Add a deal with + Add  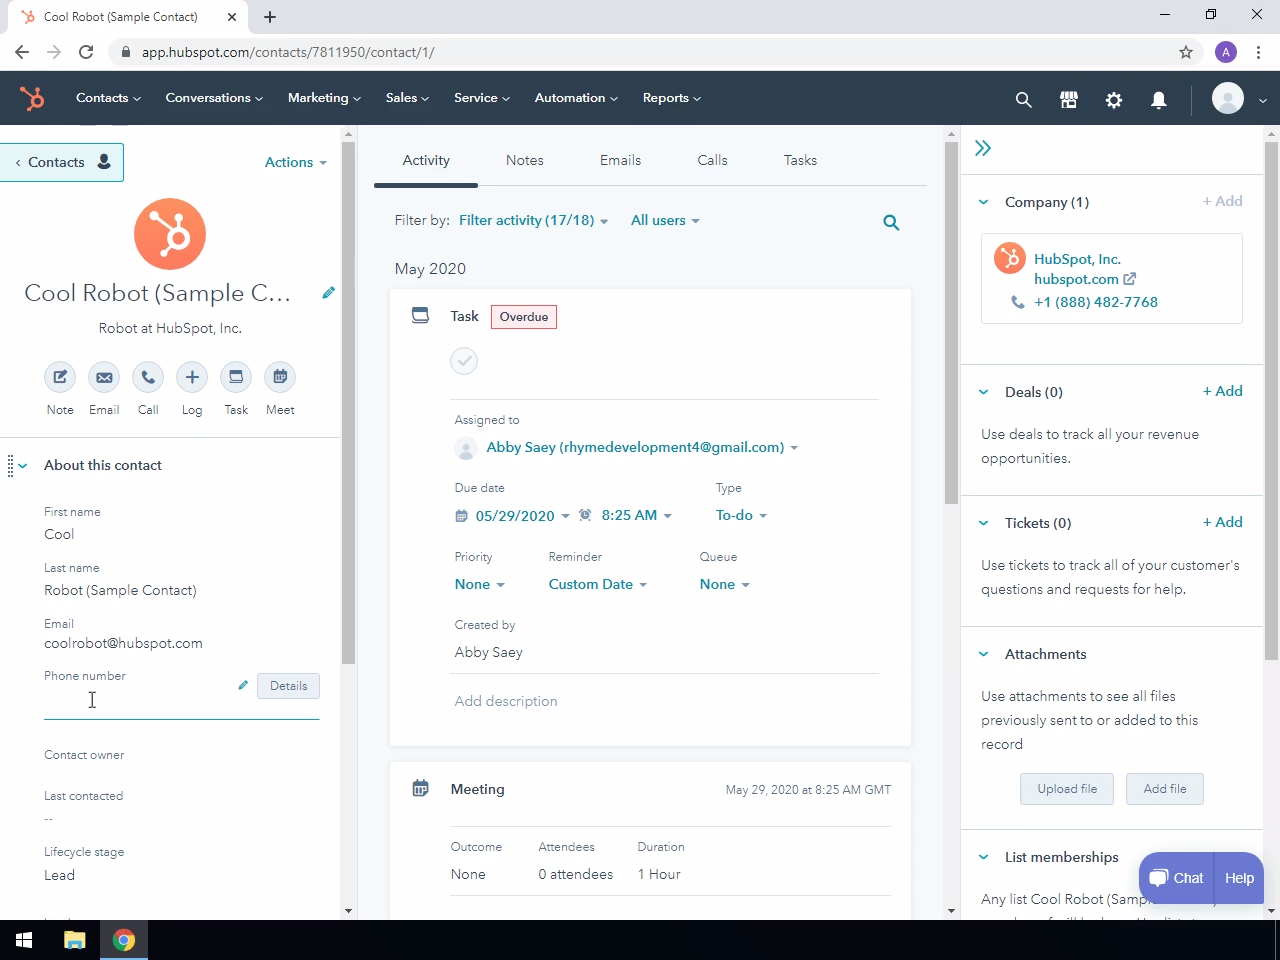coord(1223,391)
